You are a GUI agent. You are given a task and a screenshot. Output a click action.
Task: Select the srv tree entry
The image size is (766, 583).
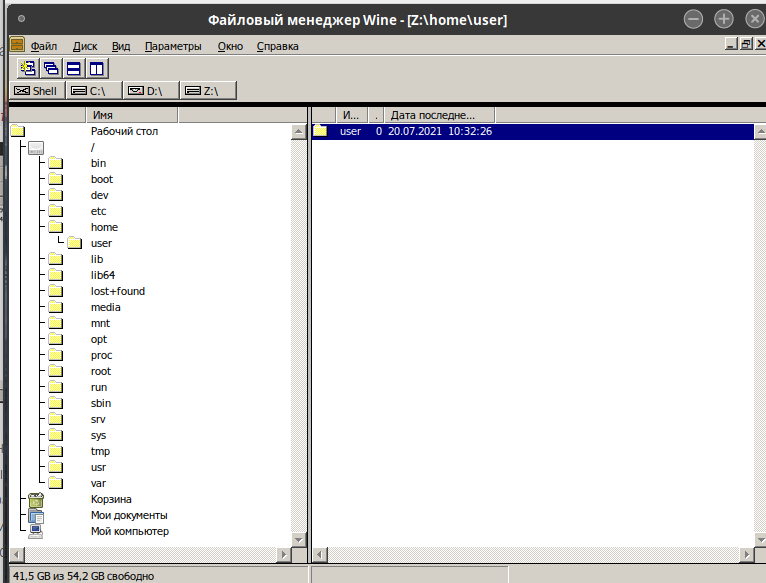pos(98,419)
